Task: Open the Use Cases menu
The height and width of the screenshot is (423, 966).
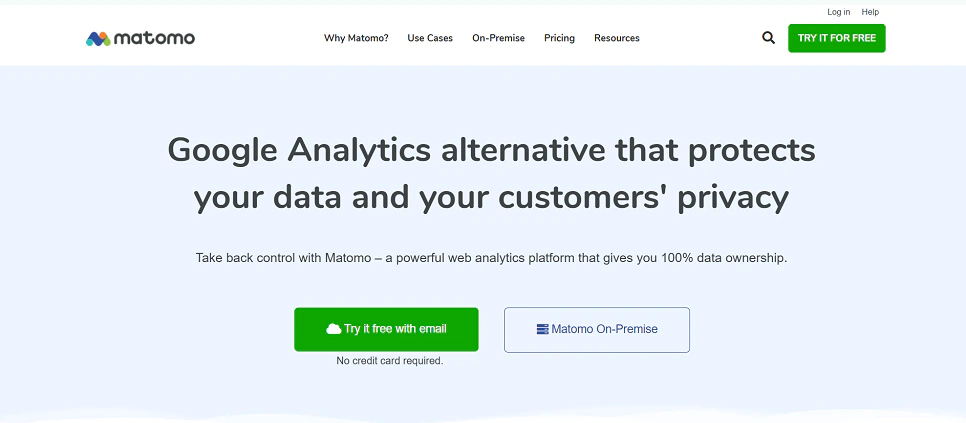Action: pyautogui.click(x=430, y=38)
